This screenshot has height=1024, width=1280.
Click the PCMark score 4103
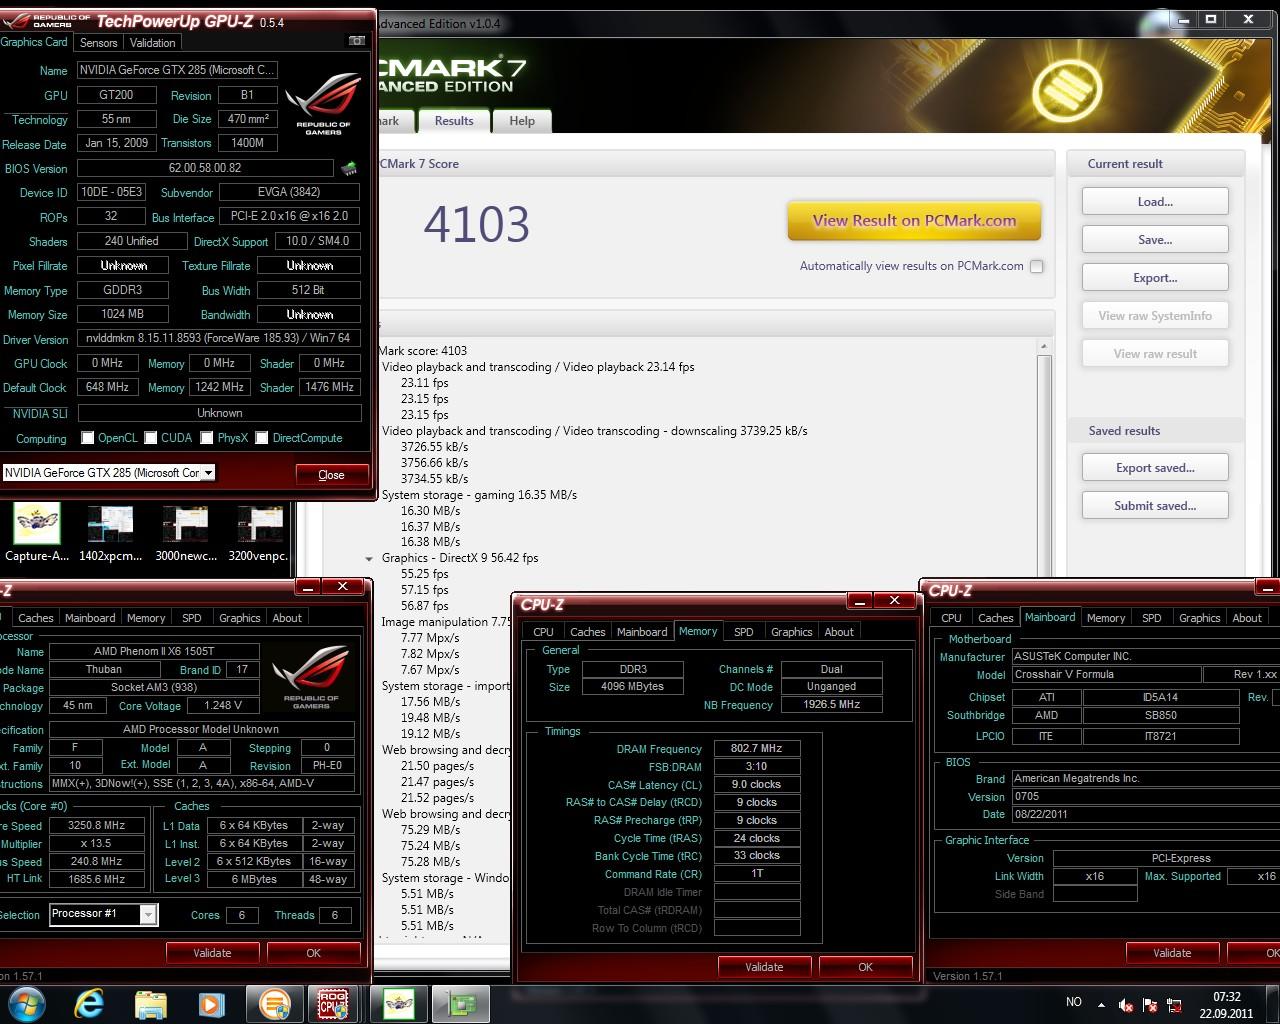pyautogui.click(x=476, y=224)
